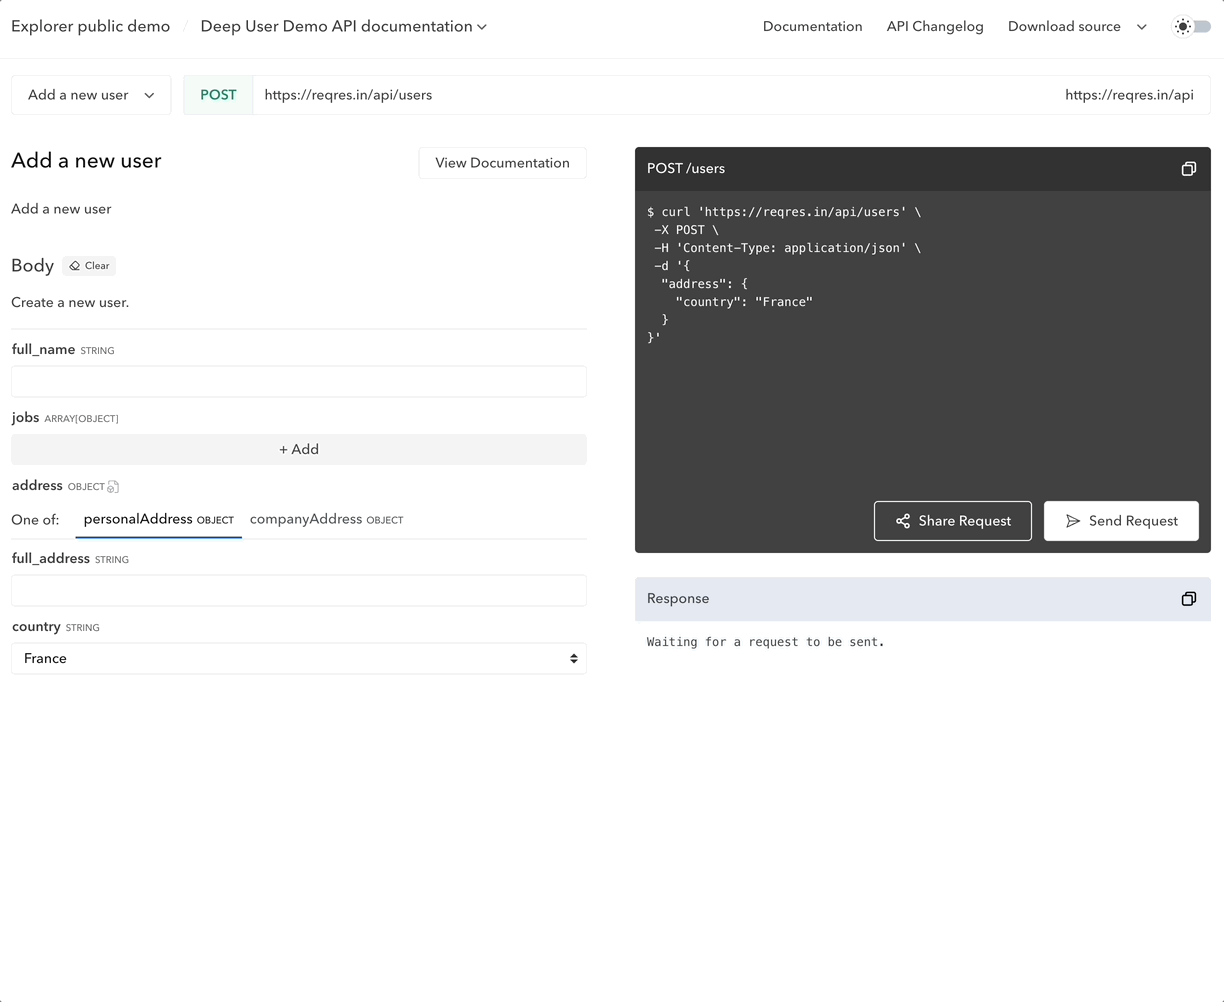Open the API Changelog link
Screen dimensions: 1224x1002
pyautogui.click(x=935, y=27)
